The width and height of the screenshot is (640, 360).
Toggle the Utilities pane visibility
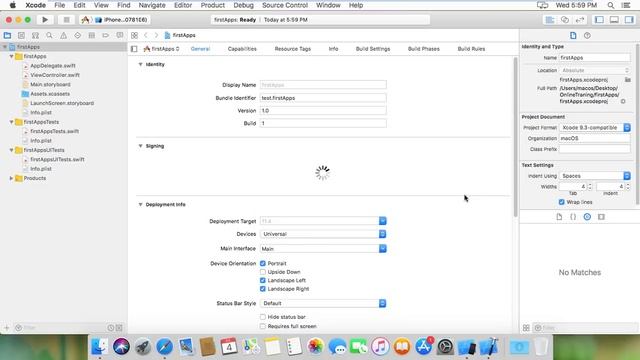click(629, 20)
